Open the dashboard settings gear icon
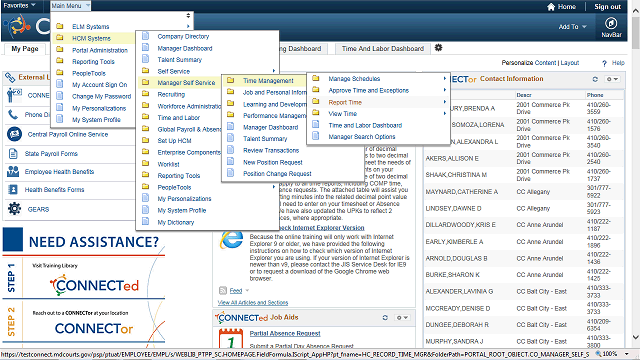The image size is (640, 360). tap(438, 48)
